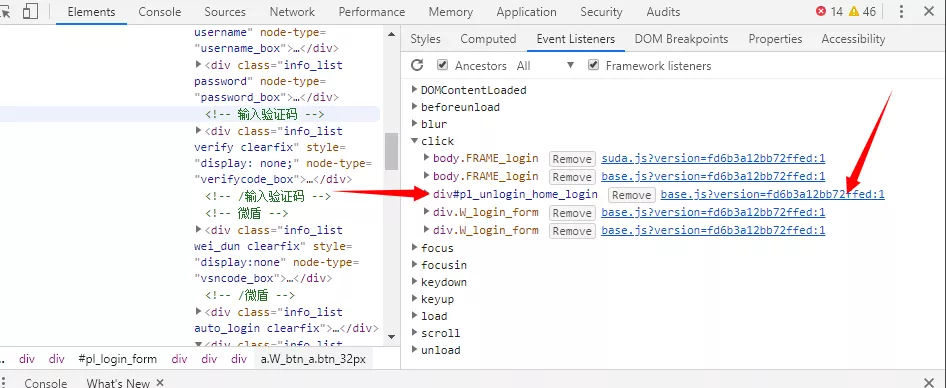Toggle the device toolbar icon
Viewport: 946px width, 388px height.
pos(31,11)
